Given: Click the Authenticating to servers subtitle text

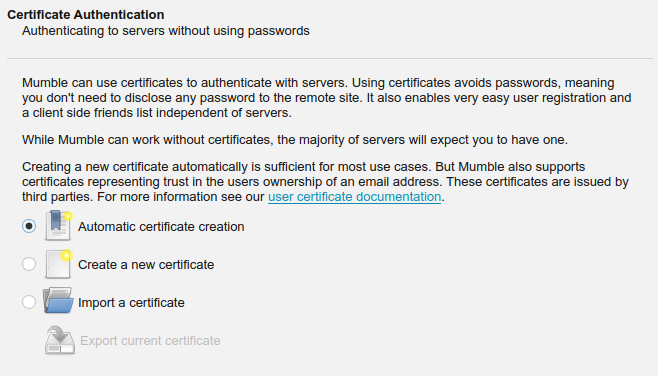Looking at the screenshot, I should pyautogui.click(x=166, y=31).
